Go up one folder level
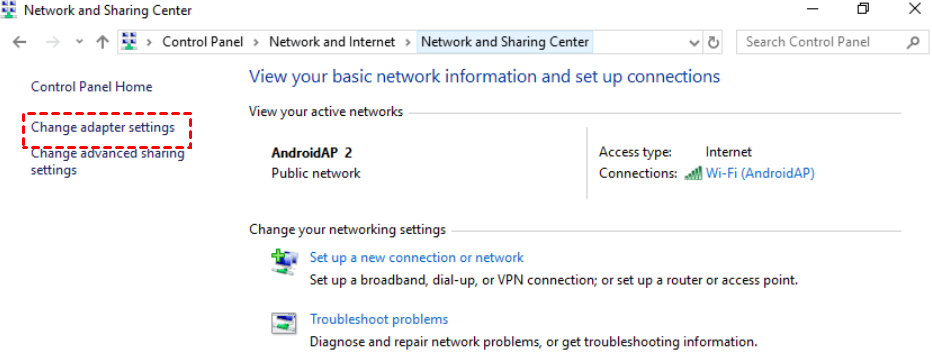Screen dimensions: 932x360 pos(103,42)
